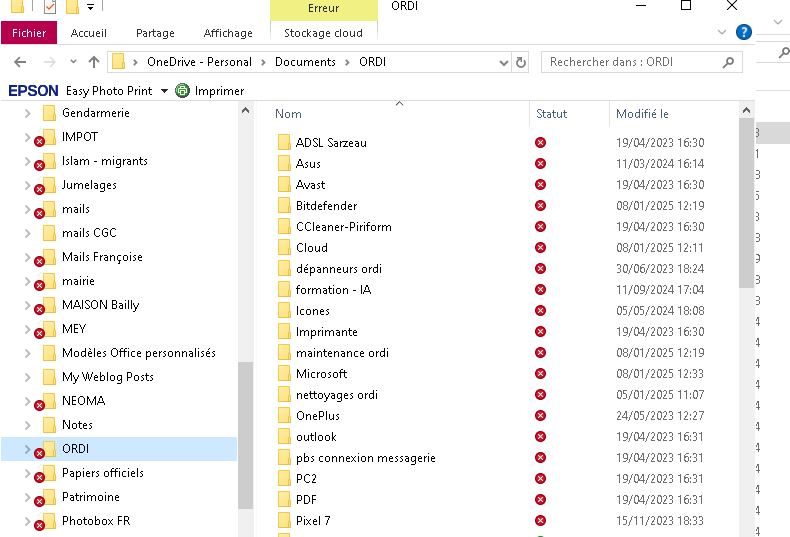Click Documents breadcrumb in address bar
This screenshot has height=537, width=790.
(x=305, y=62)
